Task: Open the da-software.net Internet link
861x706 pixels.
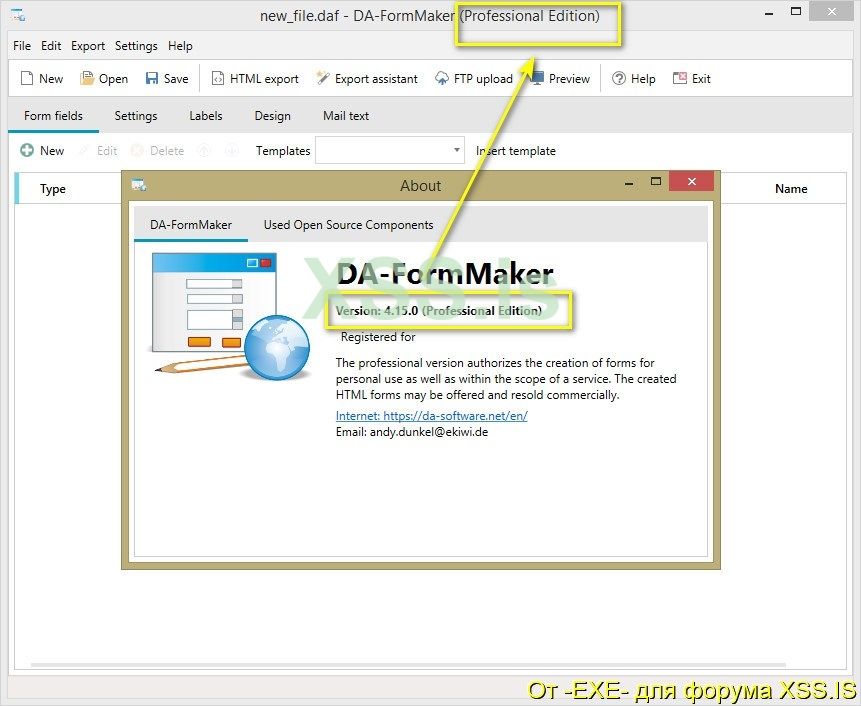Action: coord(432,416)
